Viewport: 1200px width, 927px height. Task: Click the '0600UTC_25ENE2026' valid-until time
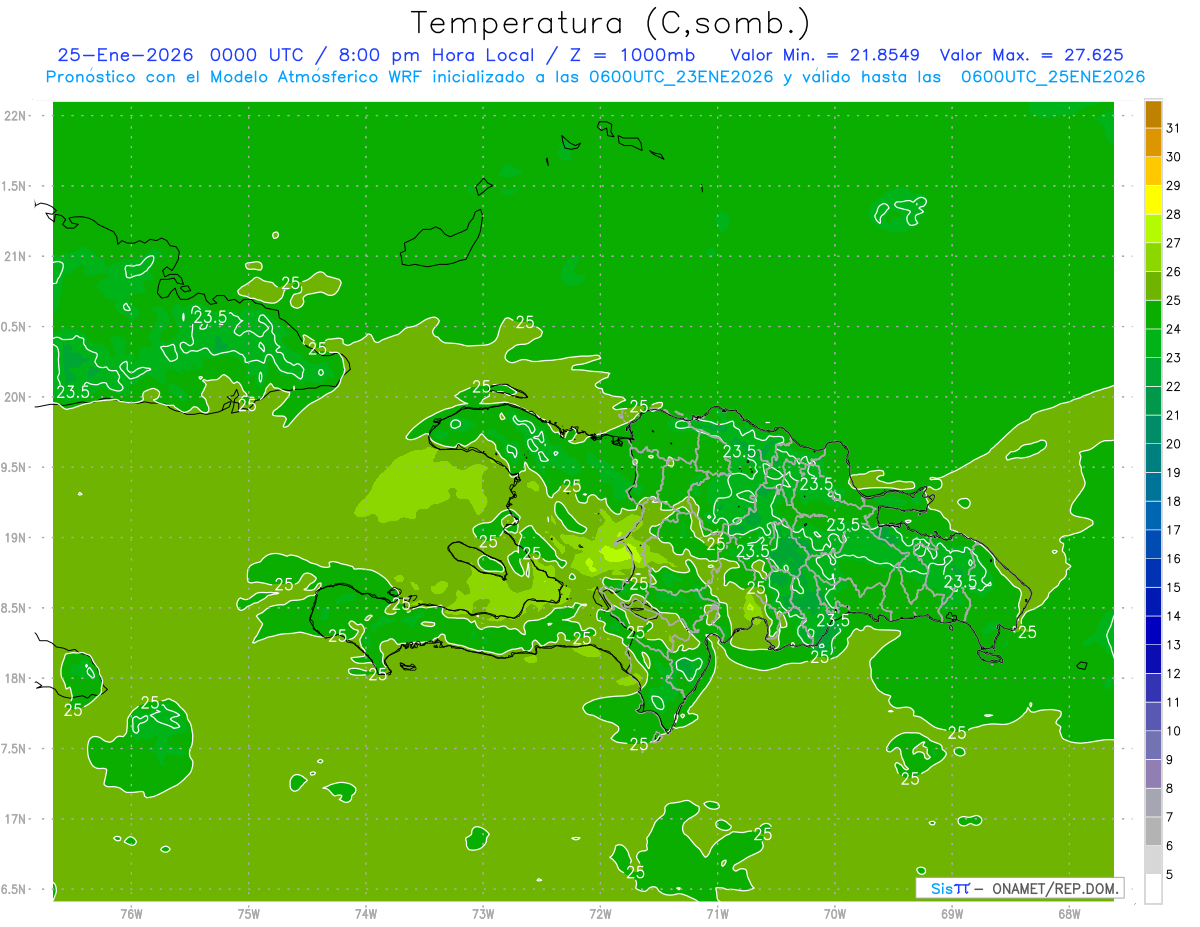pyautogui.click(x=1053, y=77)
